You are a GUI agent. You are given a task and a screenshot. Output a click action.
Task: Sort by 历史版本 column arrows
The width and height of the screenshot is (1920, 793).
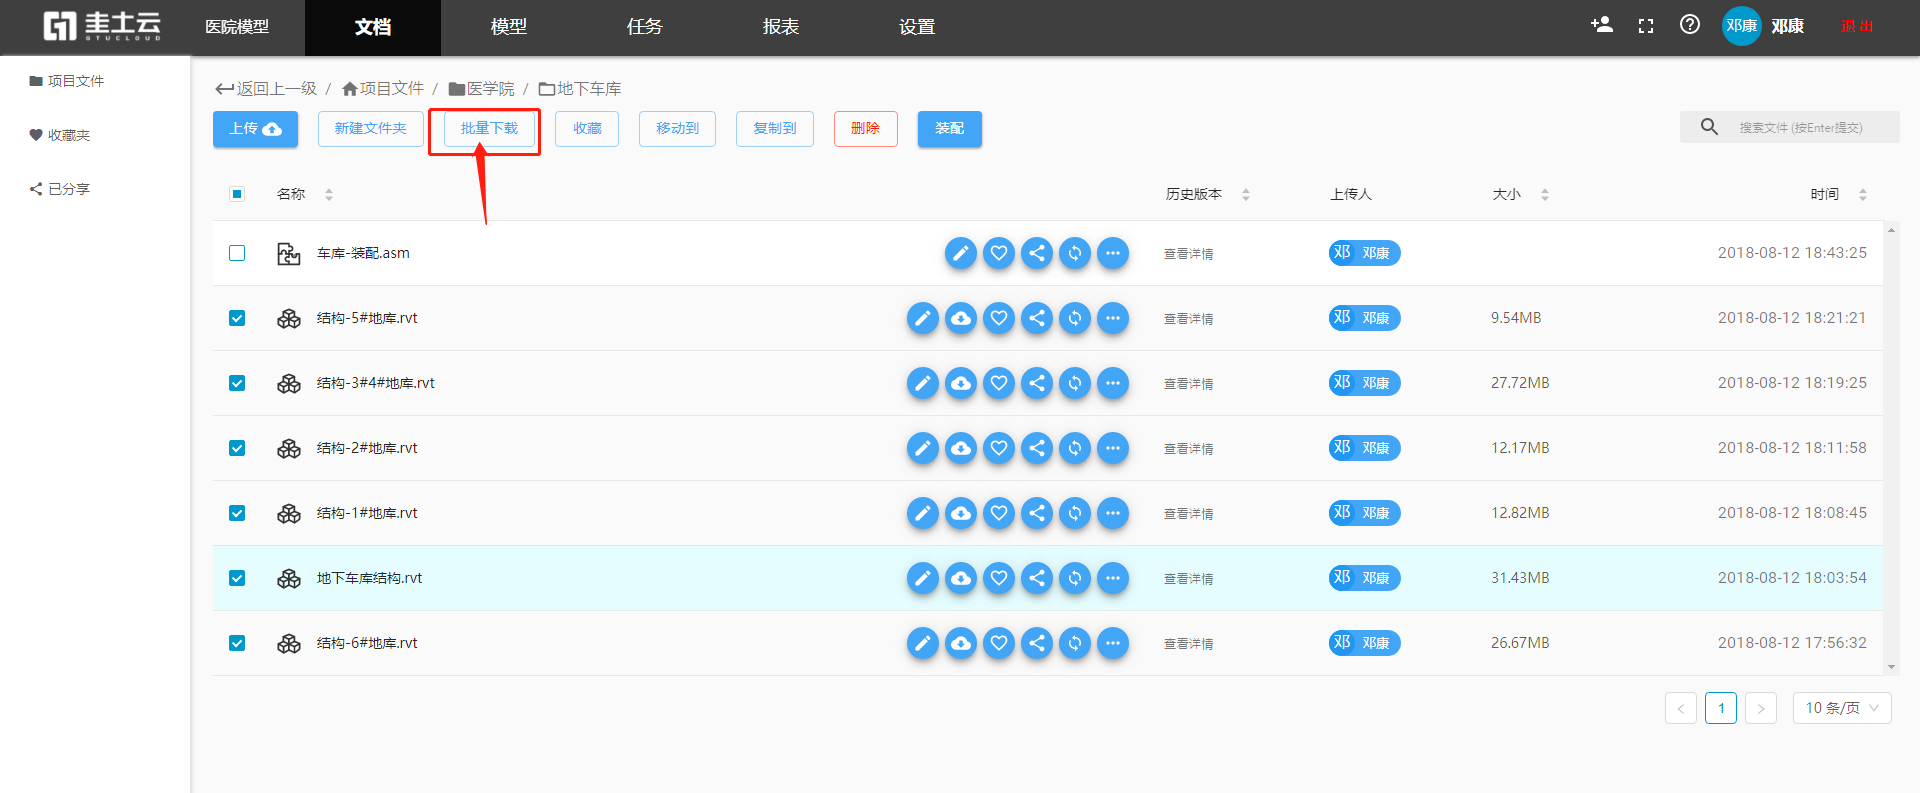tap(1246, 195)
